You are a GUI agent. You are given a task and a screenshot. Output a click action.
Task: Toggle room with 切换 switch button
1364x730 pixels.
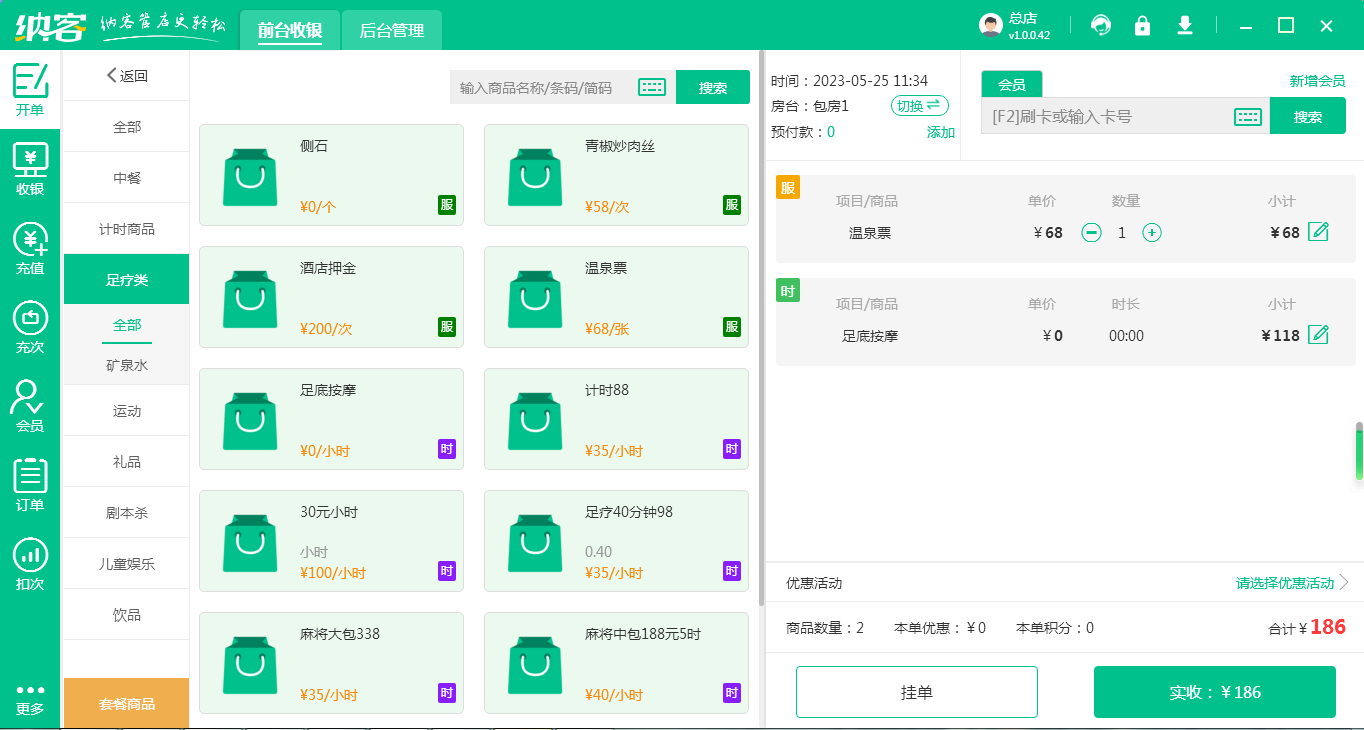tap(919, 106)
